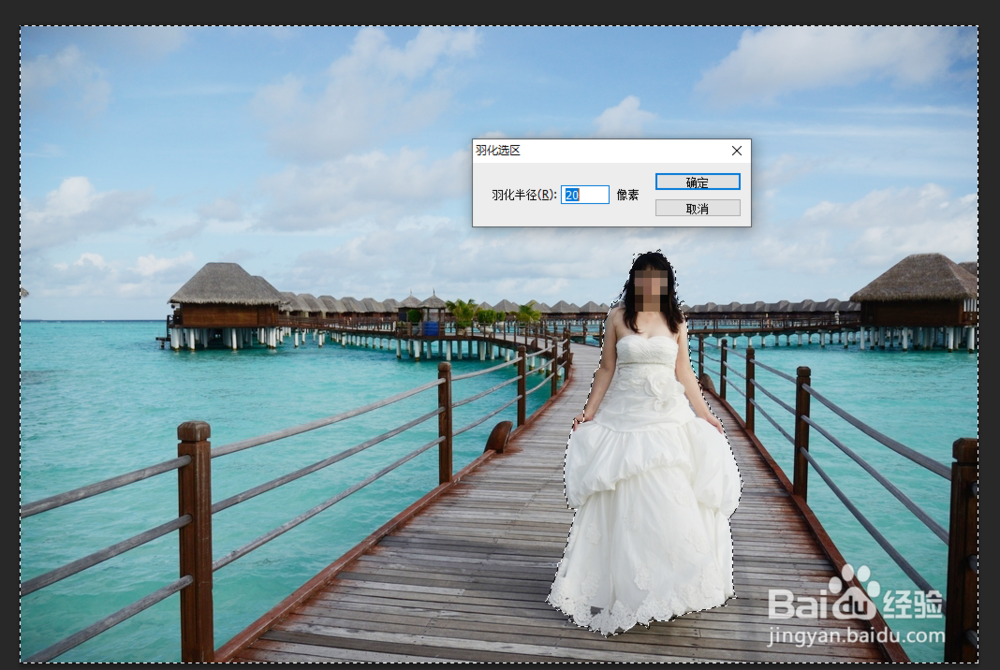The image size is (1000, 670).
Task: Click the 像素 unit label
Action: pos(628,194)
